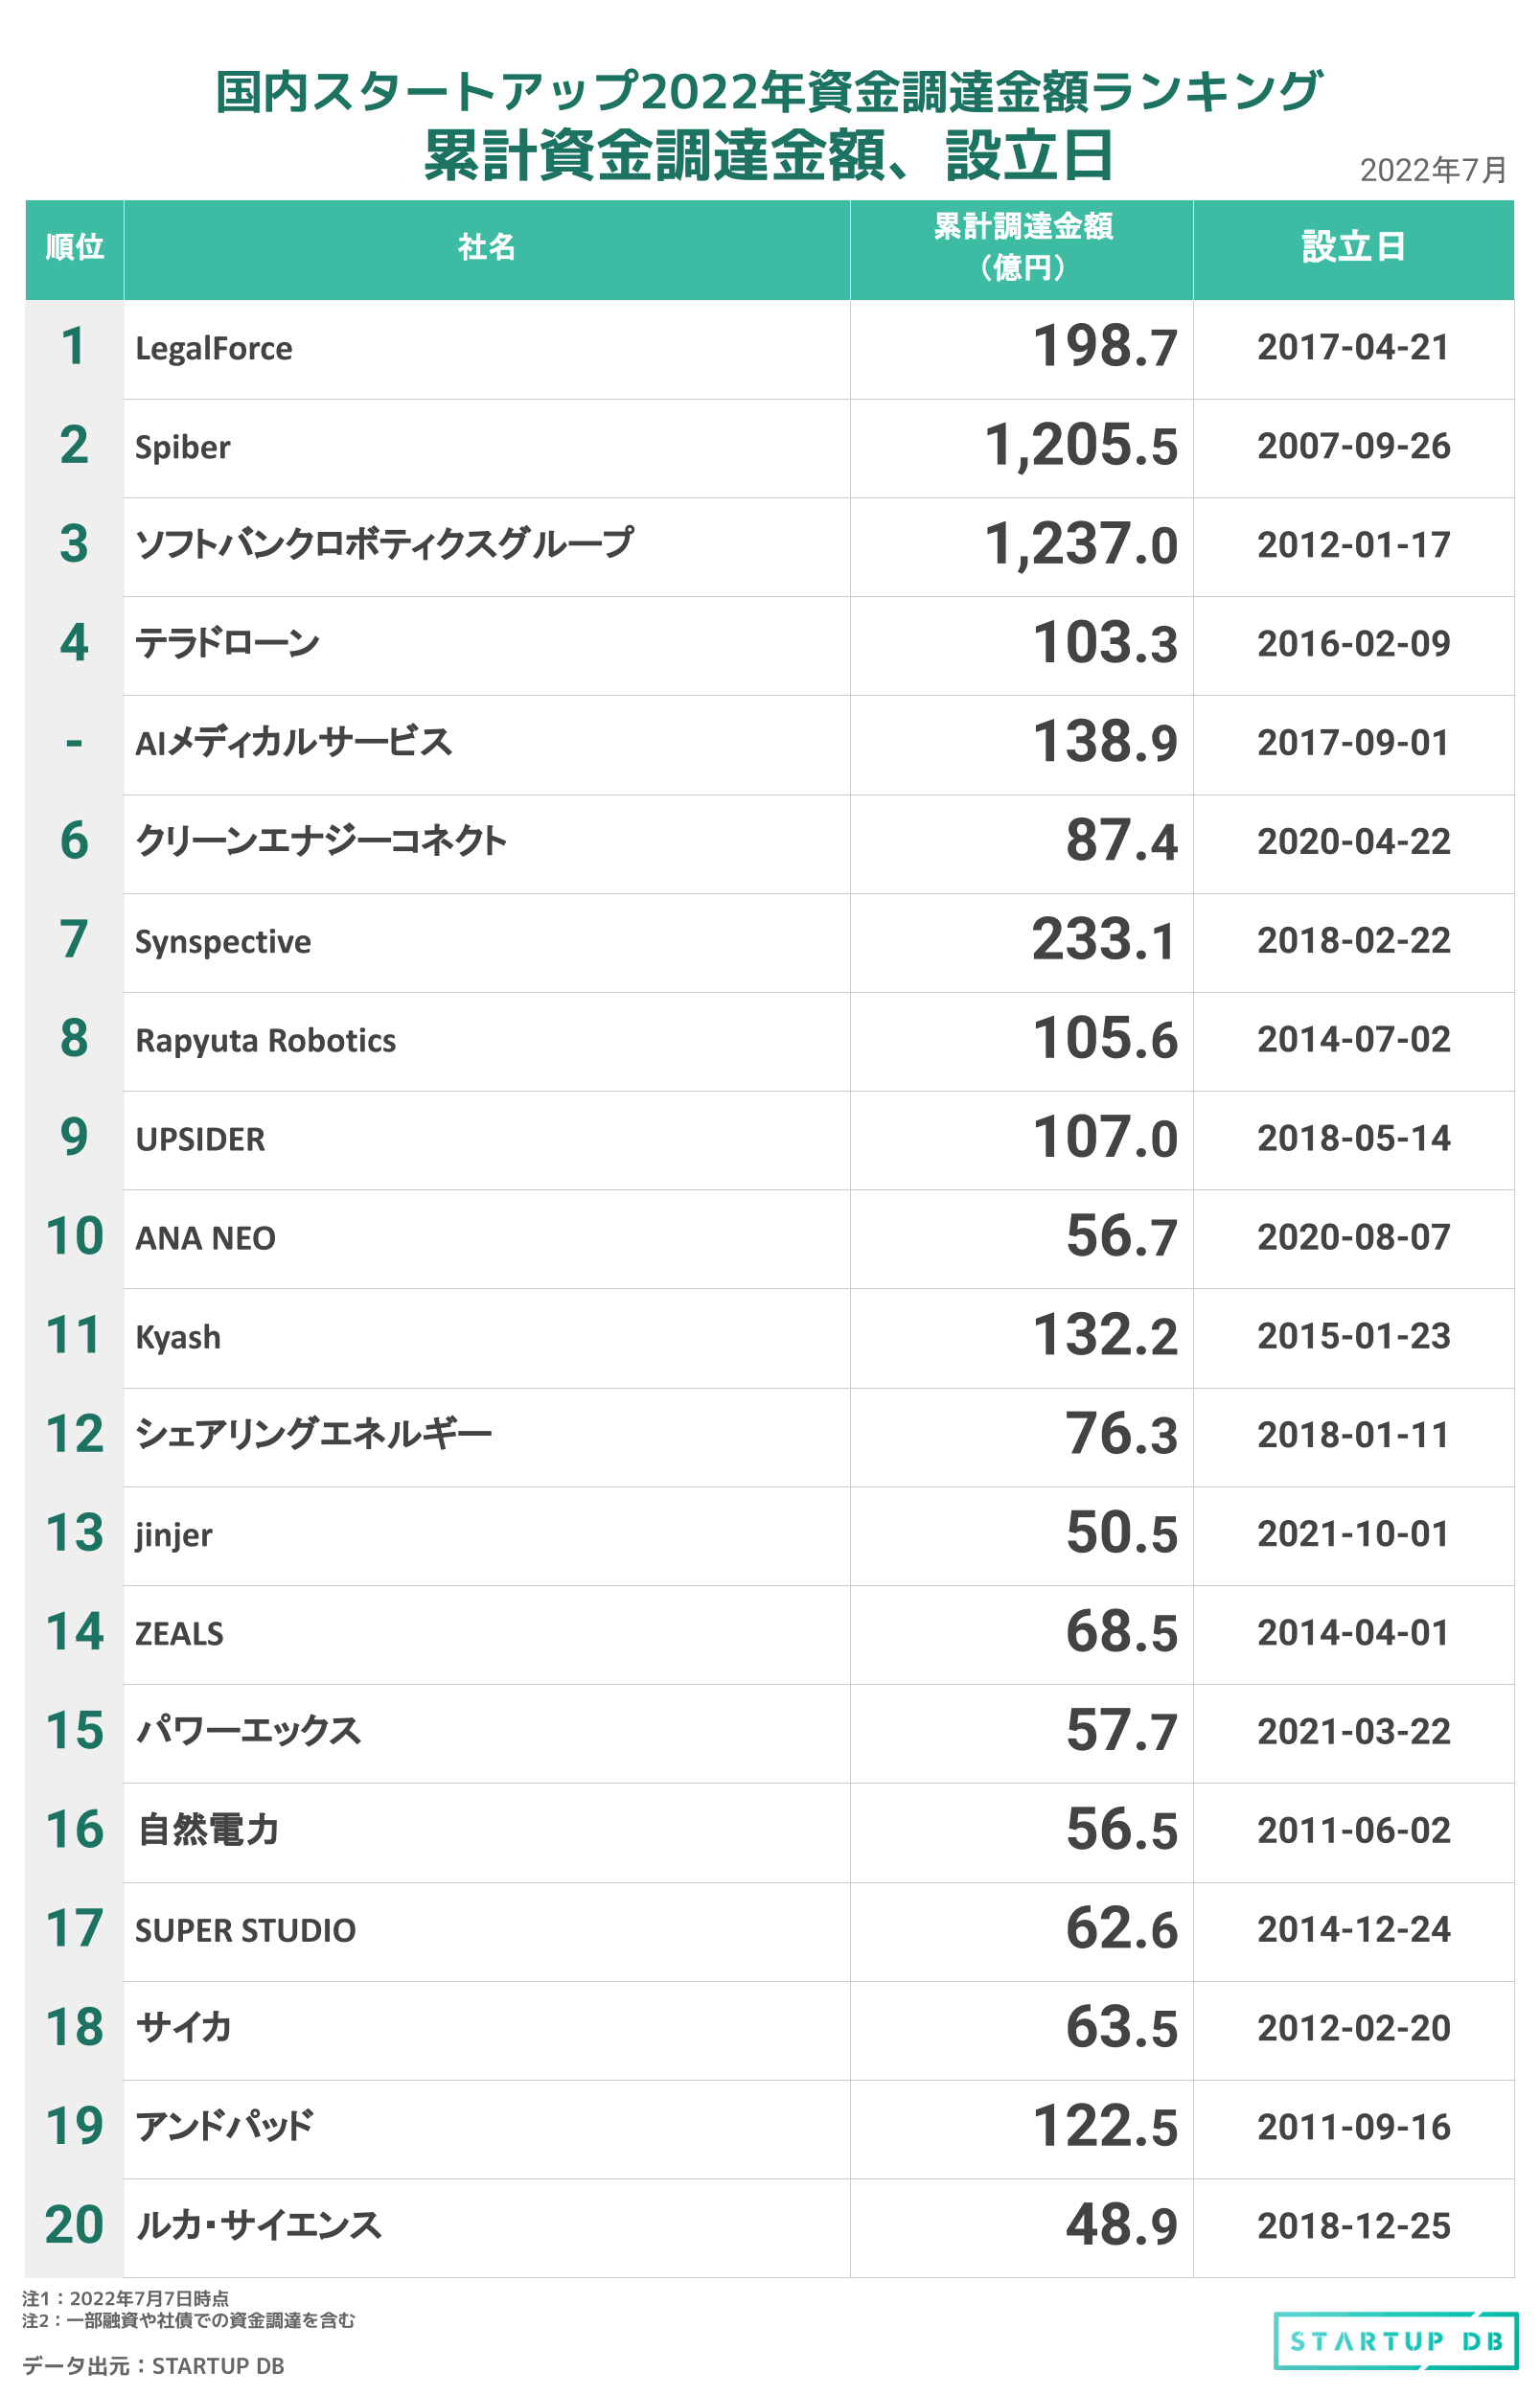Viewport: 1540px width, 2396px height.
Task: Click the founding date 2017-04-21
Action: [x=1353, y=348]
